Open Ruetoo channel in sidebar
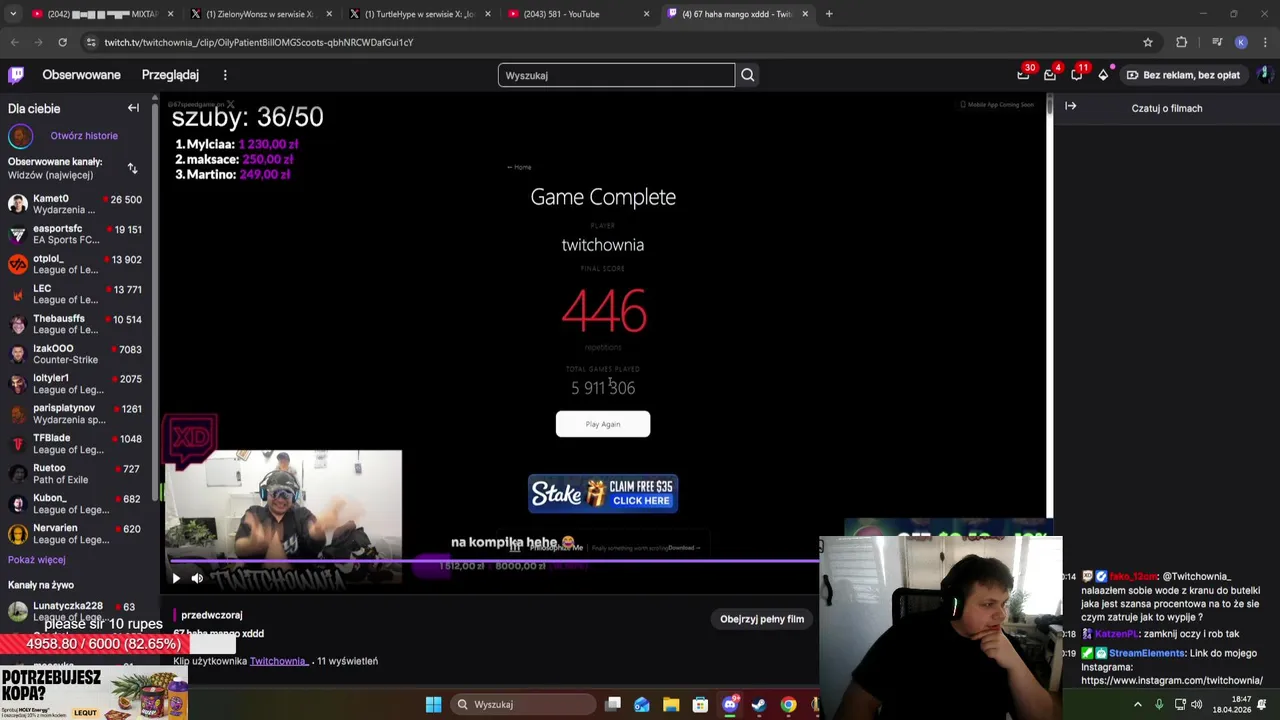The width and height of the screenshot is (1280, 720). [x=75, y=474]
